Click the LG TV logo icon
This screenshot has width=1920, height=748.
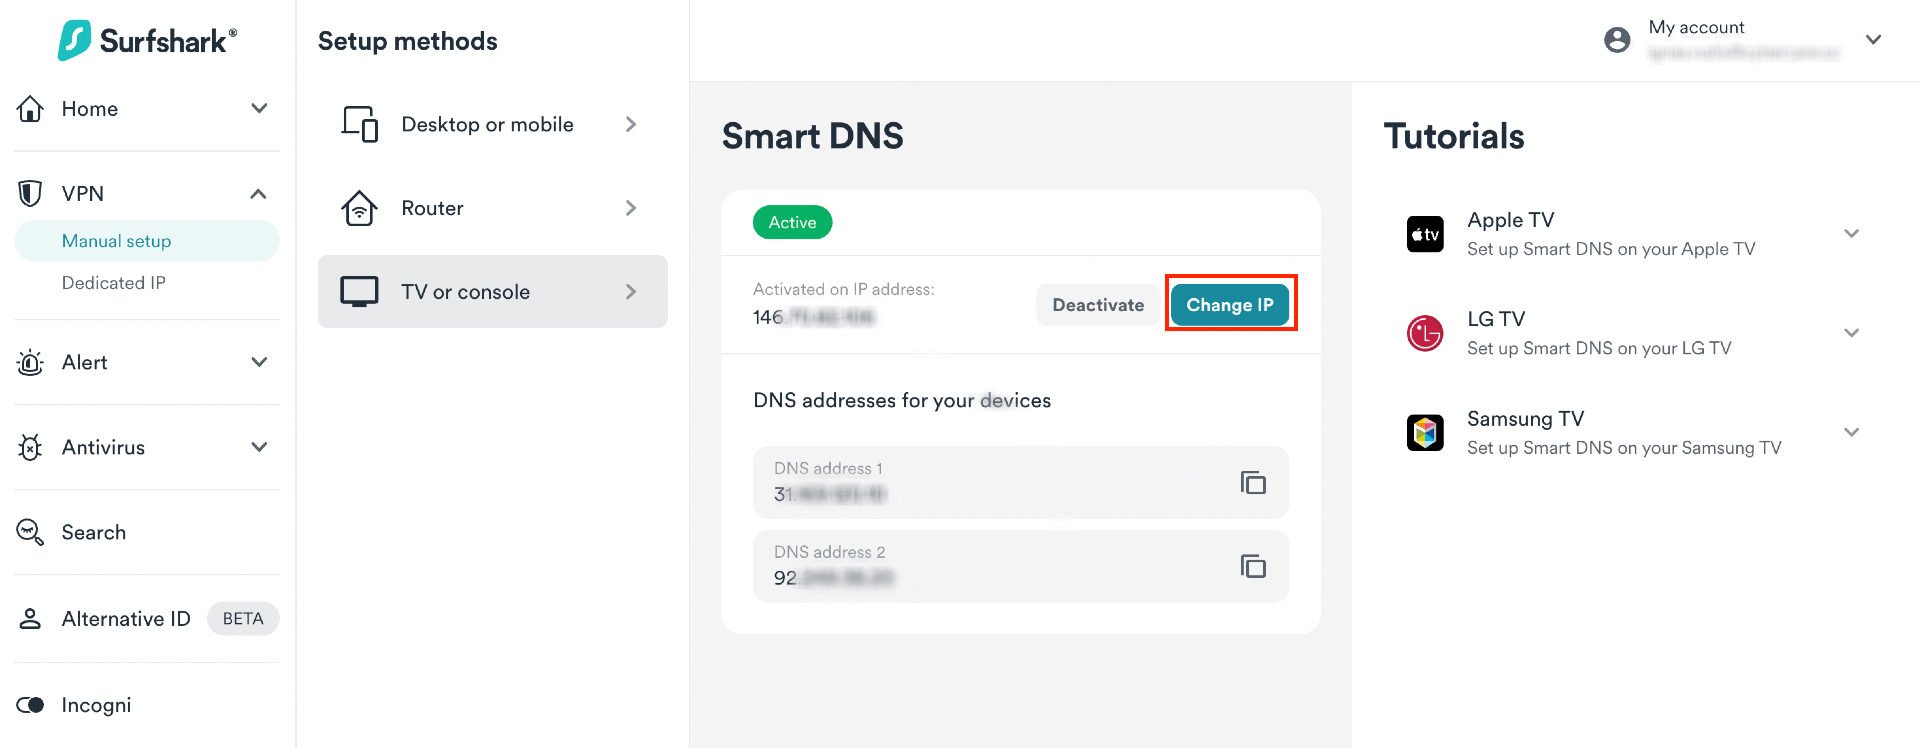coord(1425,334)
